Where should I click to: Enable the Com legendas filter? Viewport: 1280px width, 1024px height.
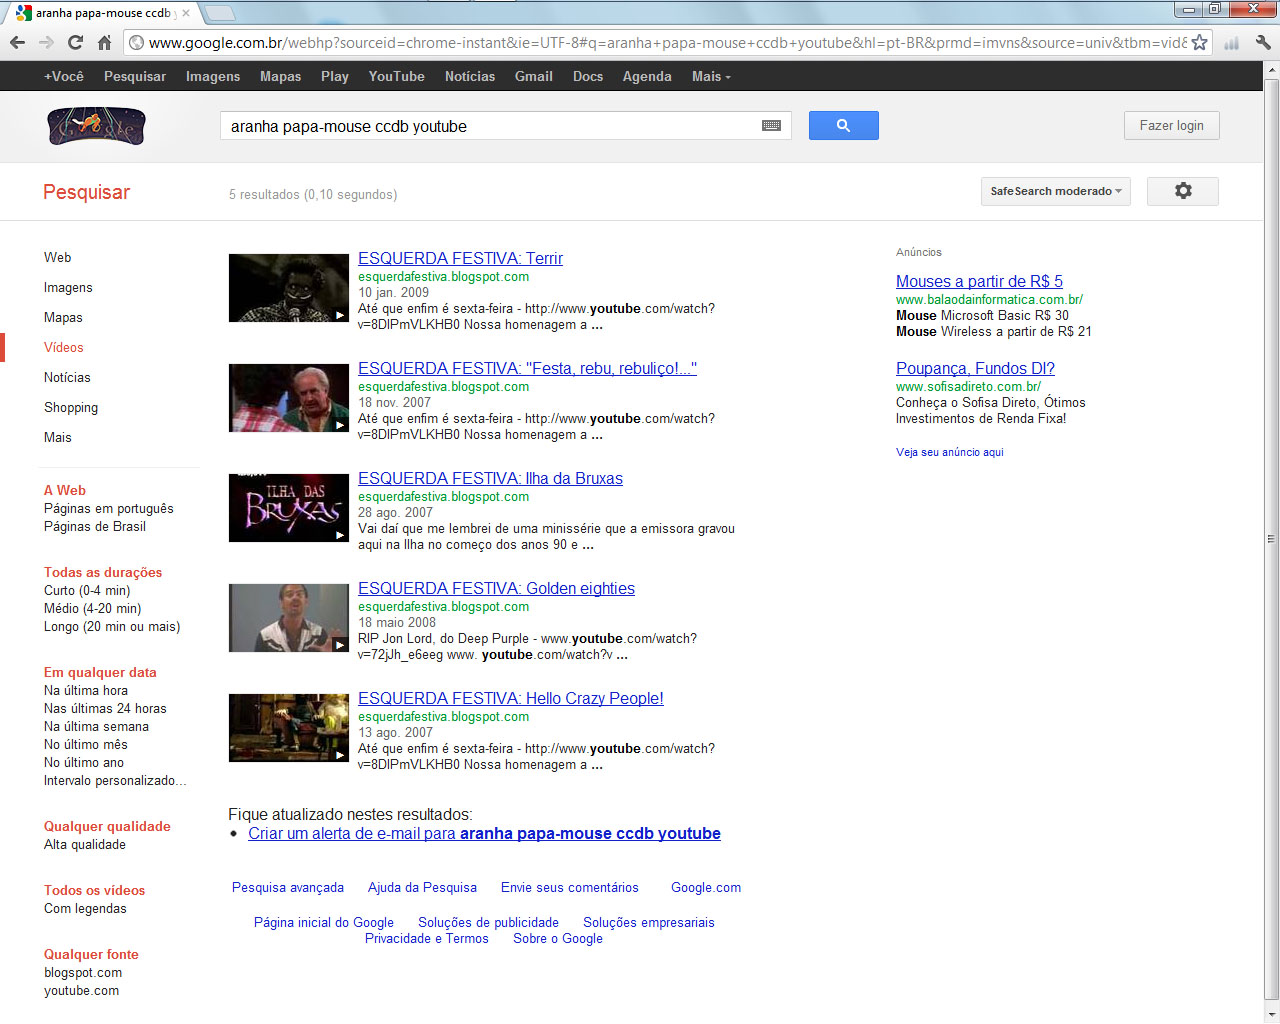[85, 908]
